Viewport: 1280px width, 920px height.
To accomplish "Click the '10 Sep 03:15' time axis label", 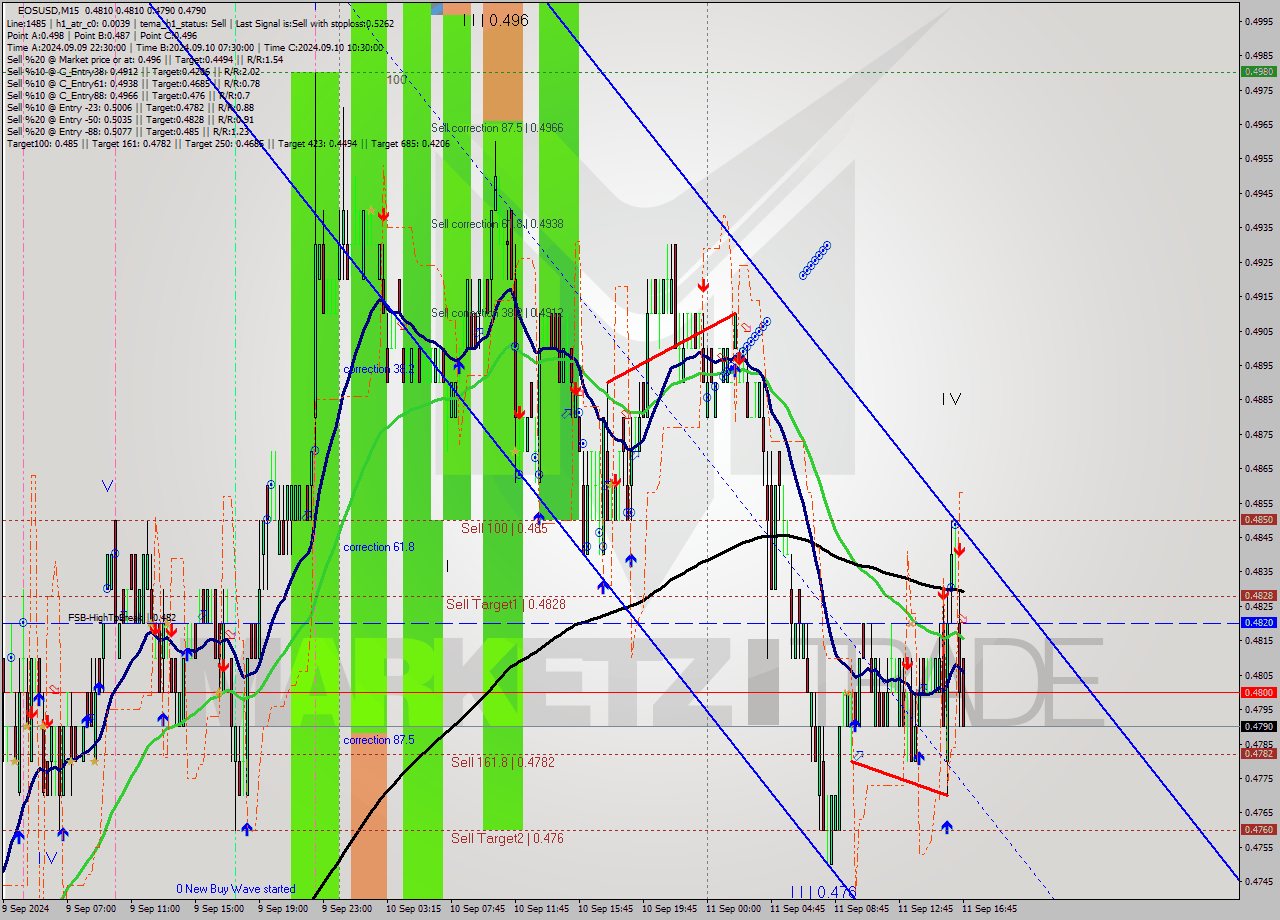I will (413, 909).
